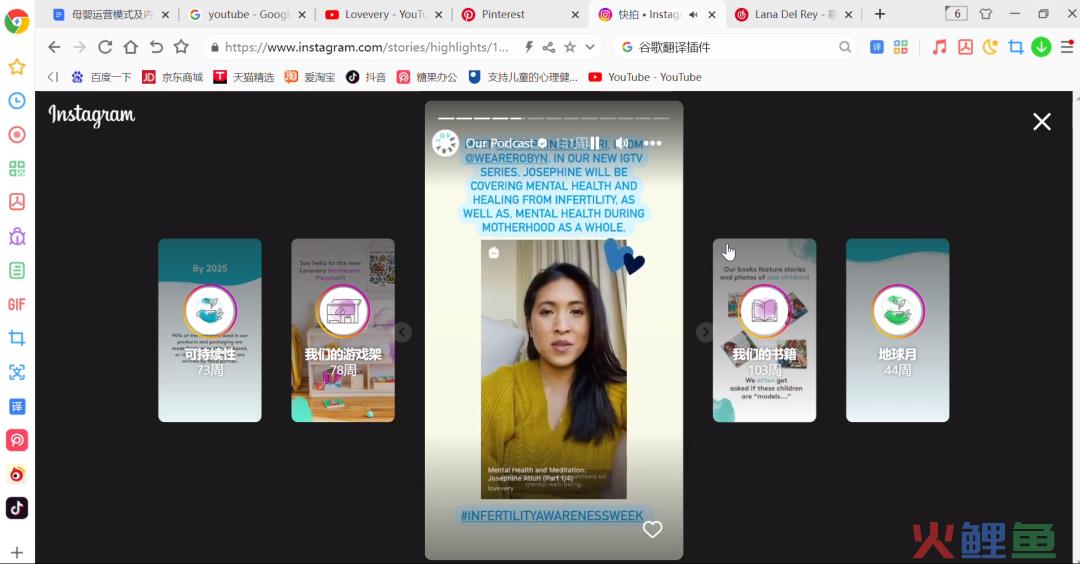The image size is (1080, 564).
Task: Click the browser forward arrow
Action: pyautogui.click(x=80, y=47)
